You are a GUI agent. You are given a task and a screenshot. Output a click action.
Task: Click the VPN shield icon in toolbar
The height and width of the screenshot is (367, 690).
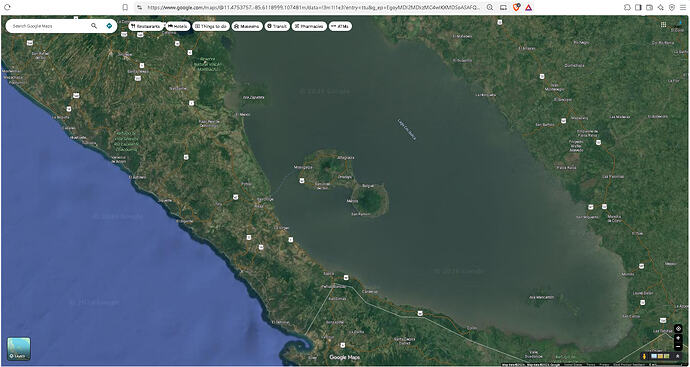click(x=672, y=7)
